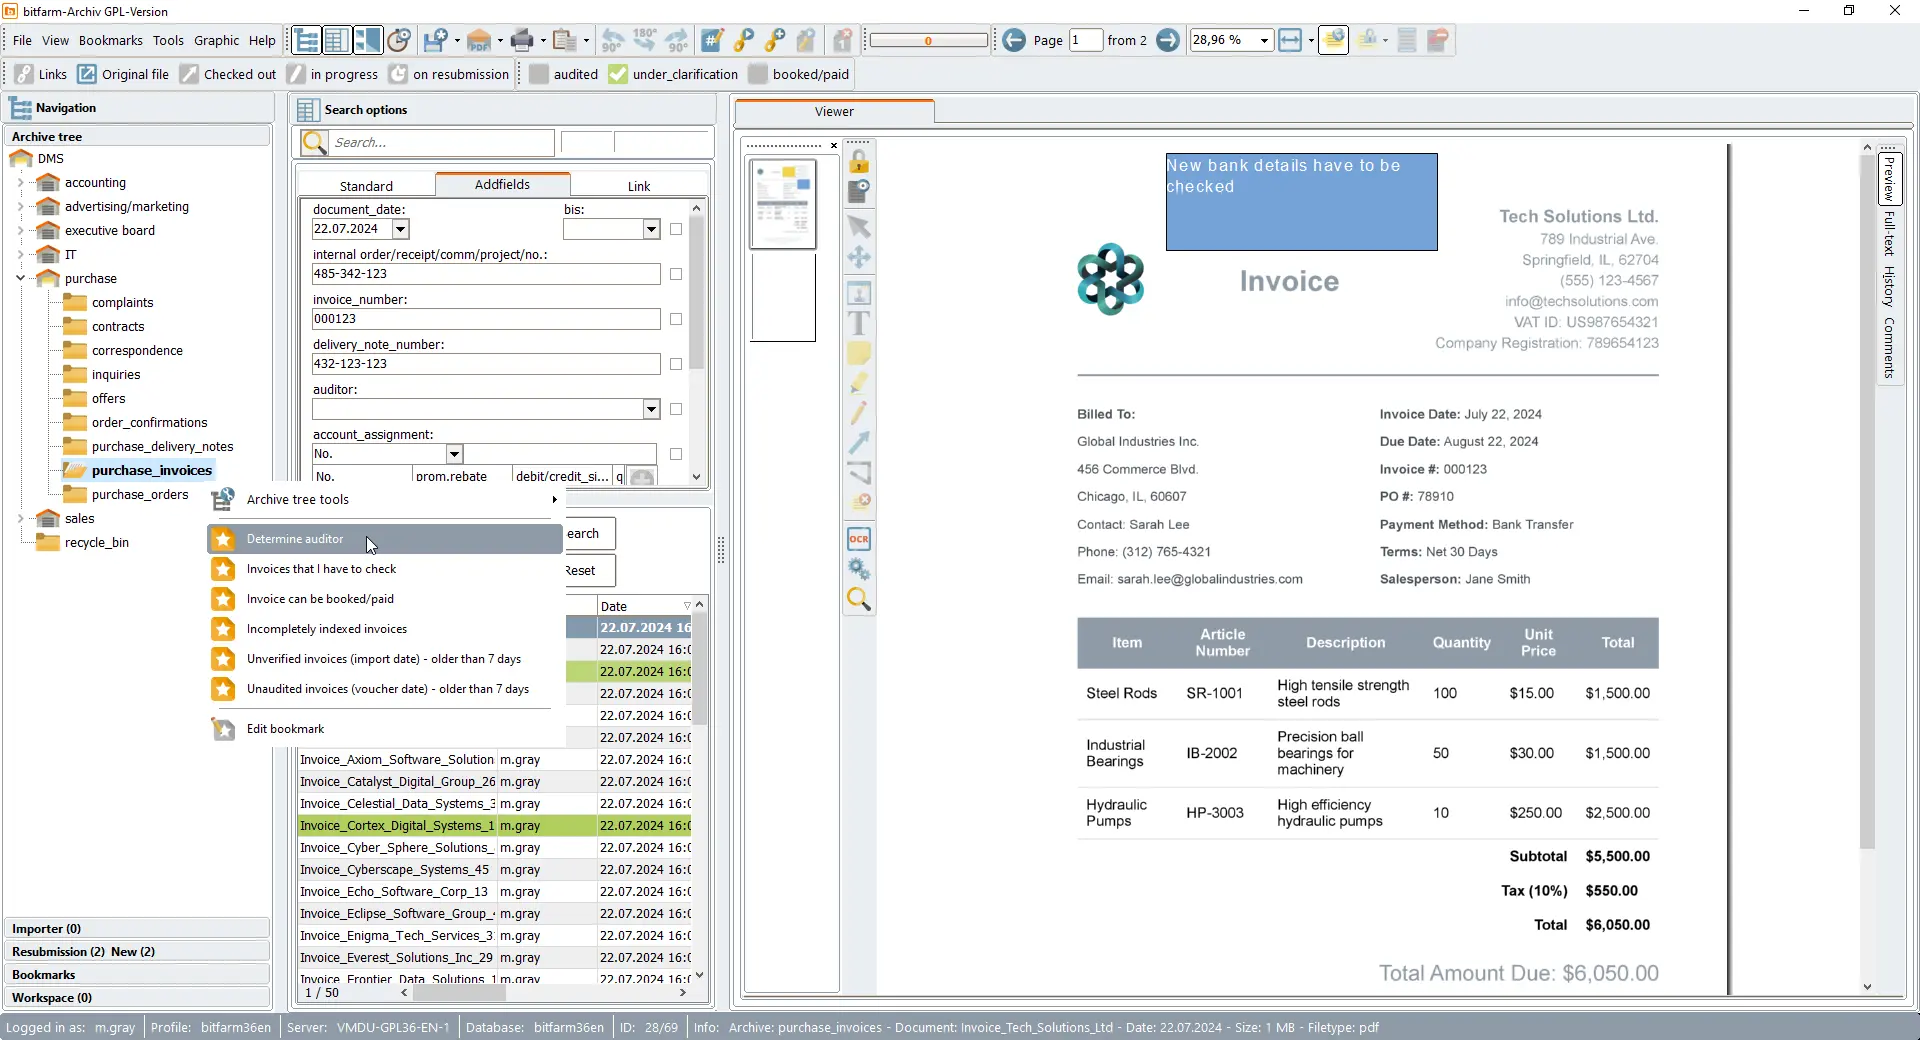Open the bis date dropdown
This screenshot has width=1920, height=1040.
651,229
